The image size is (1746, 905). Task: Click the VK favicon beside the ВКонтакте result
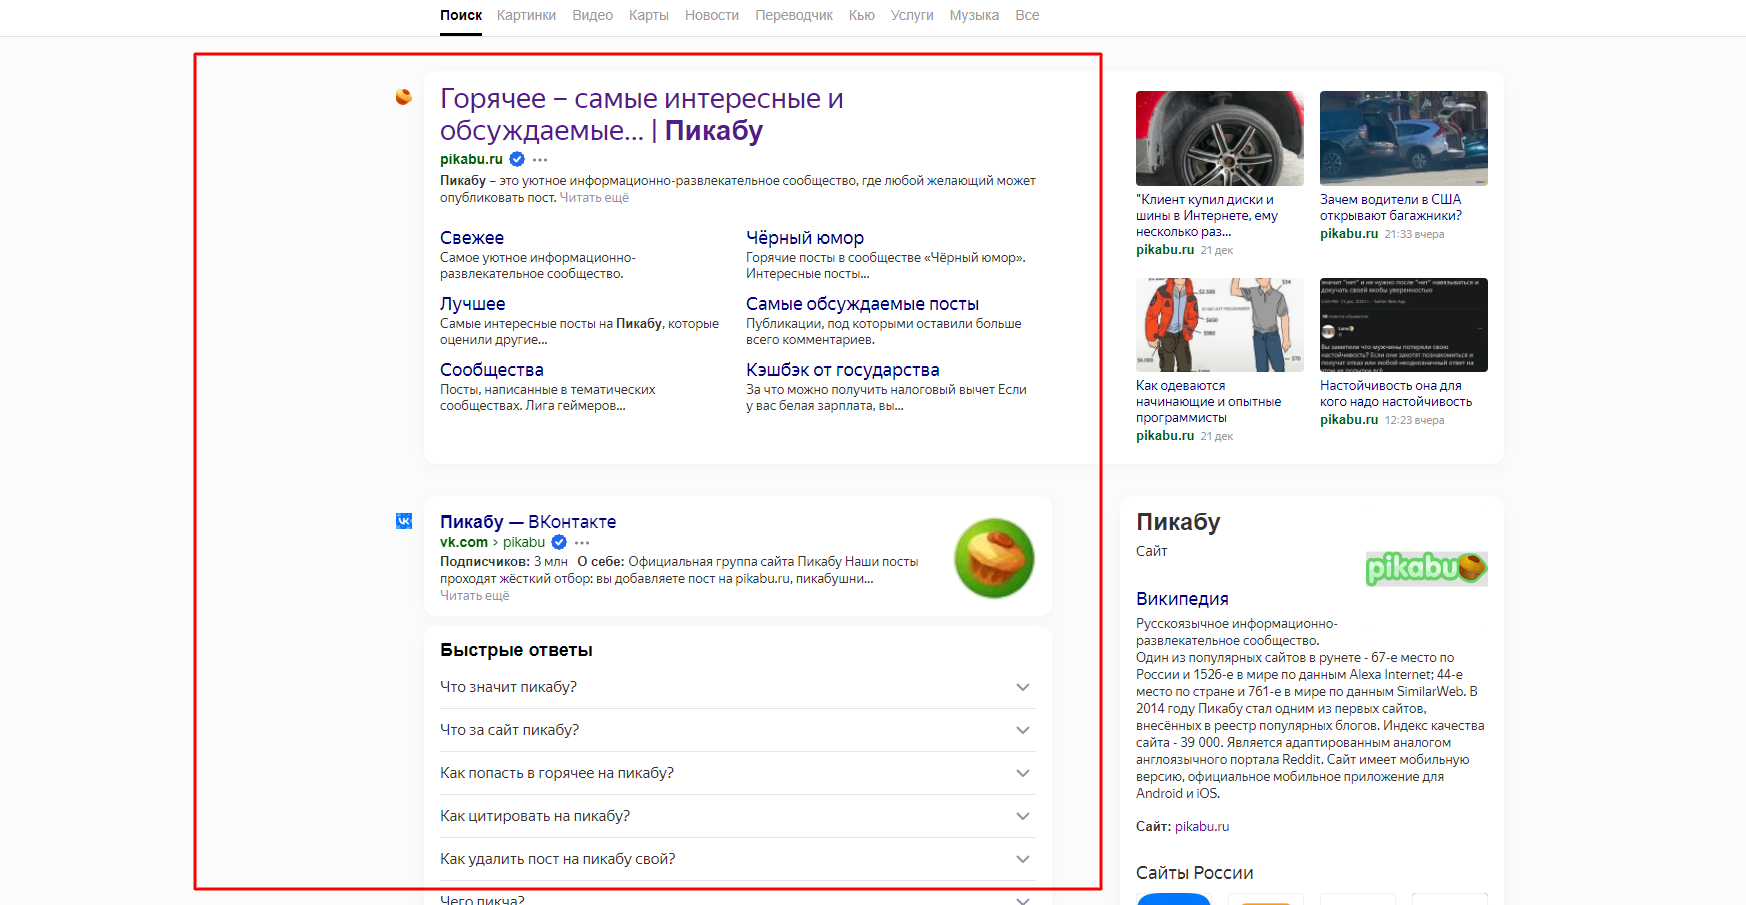[x=404, y=521]
